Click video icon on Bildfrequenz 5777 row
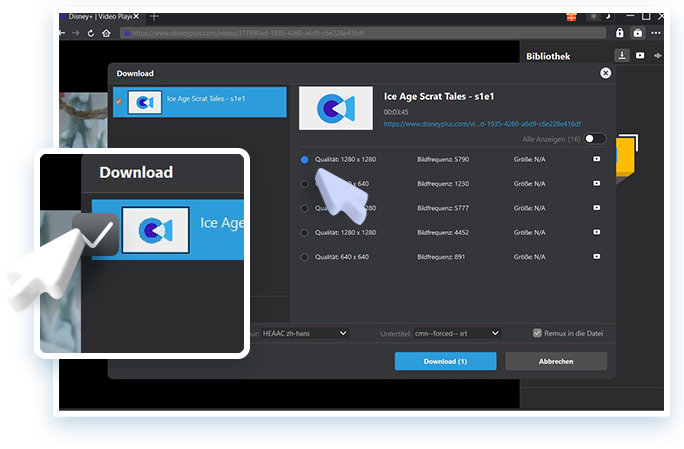684x449 pixels. click(x=596, y=208)
